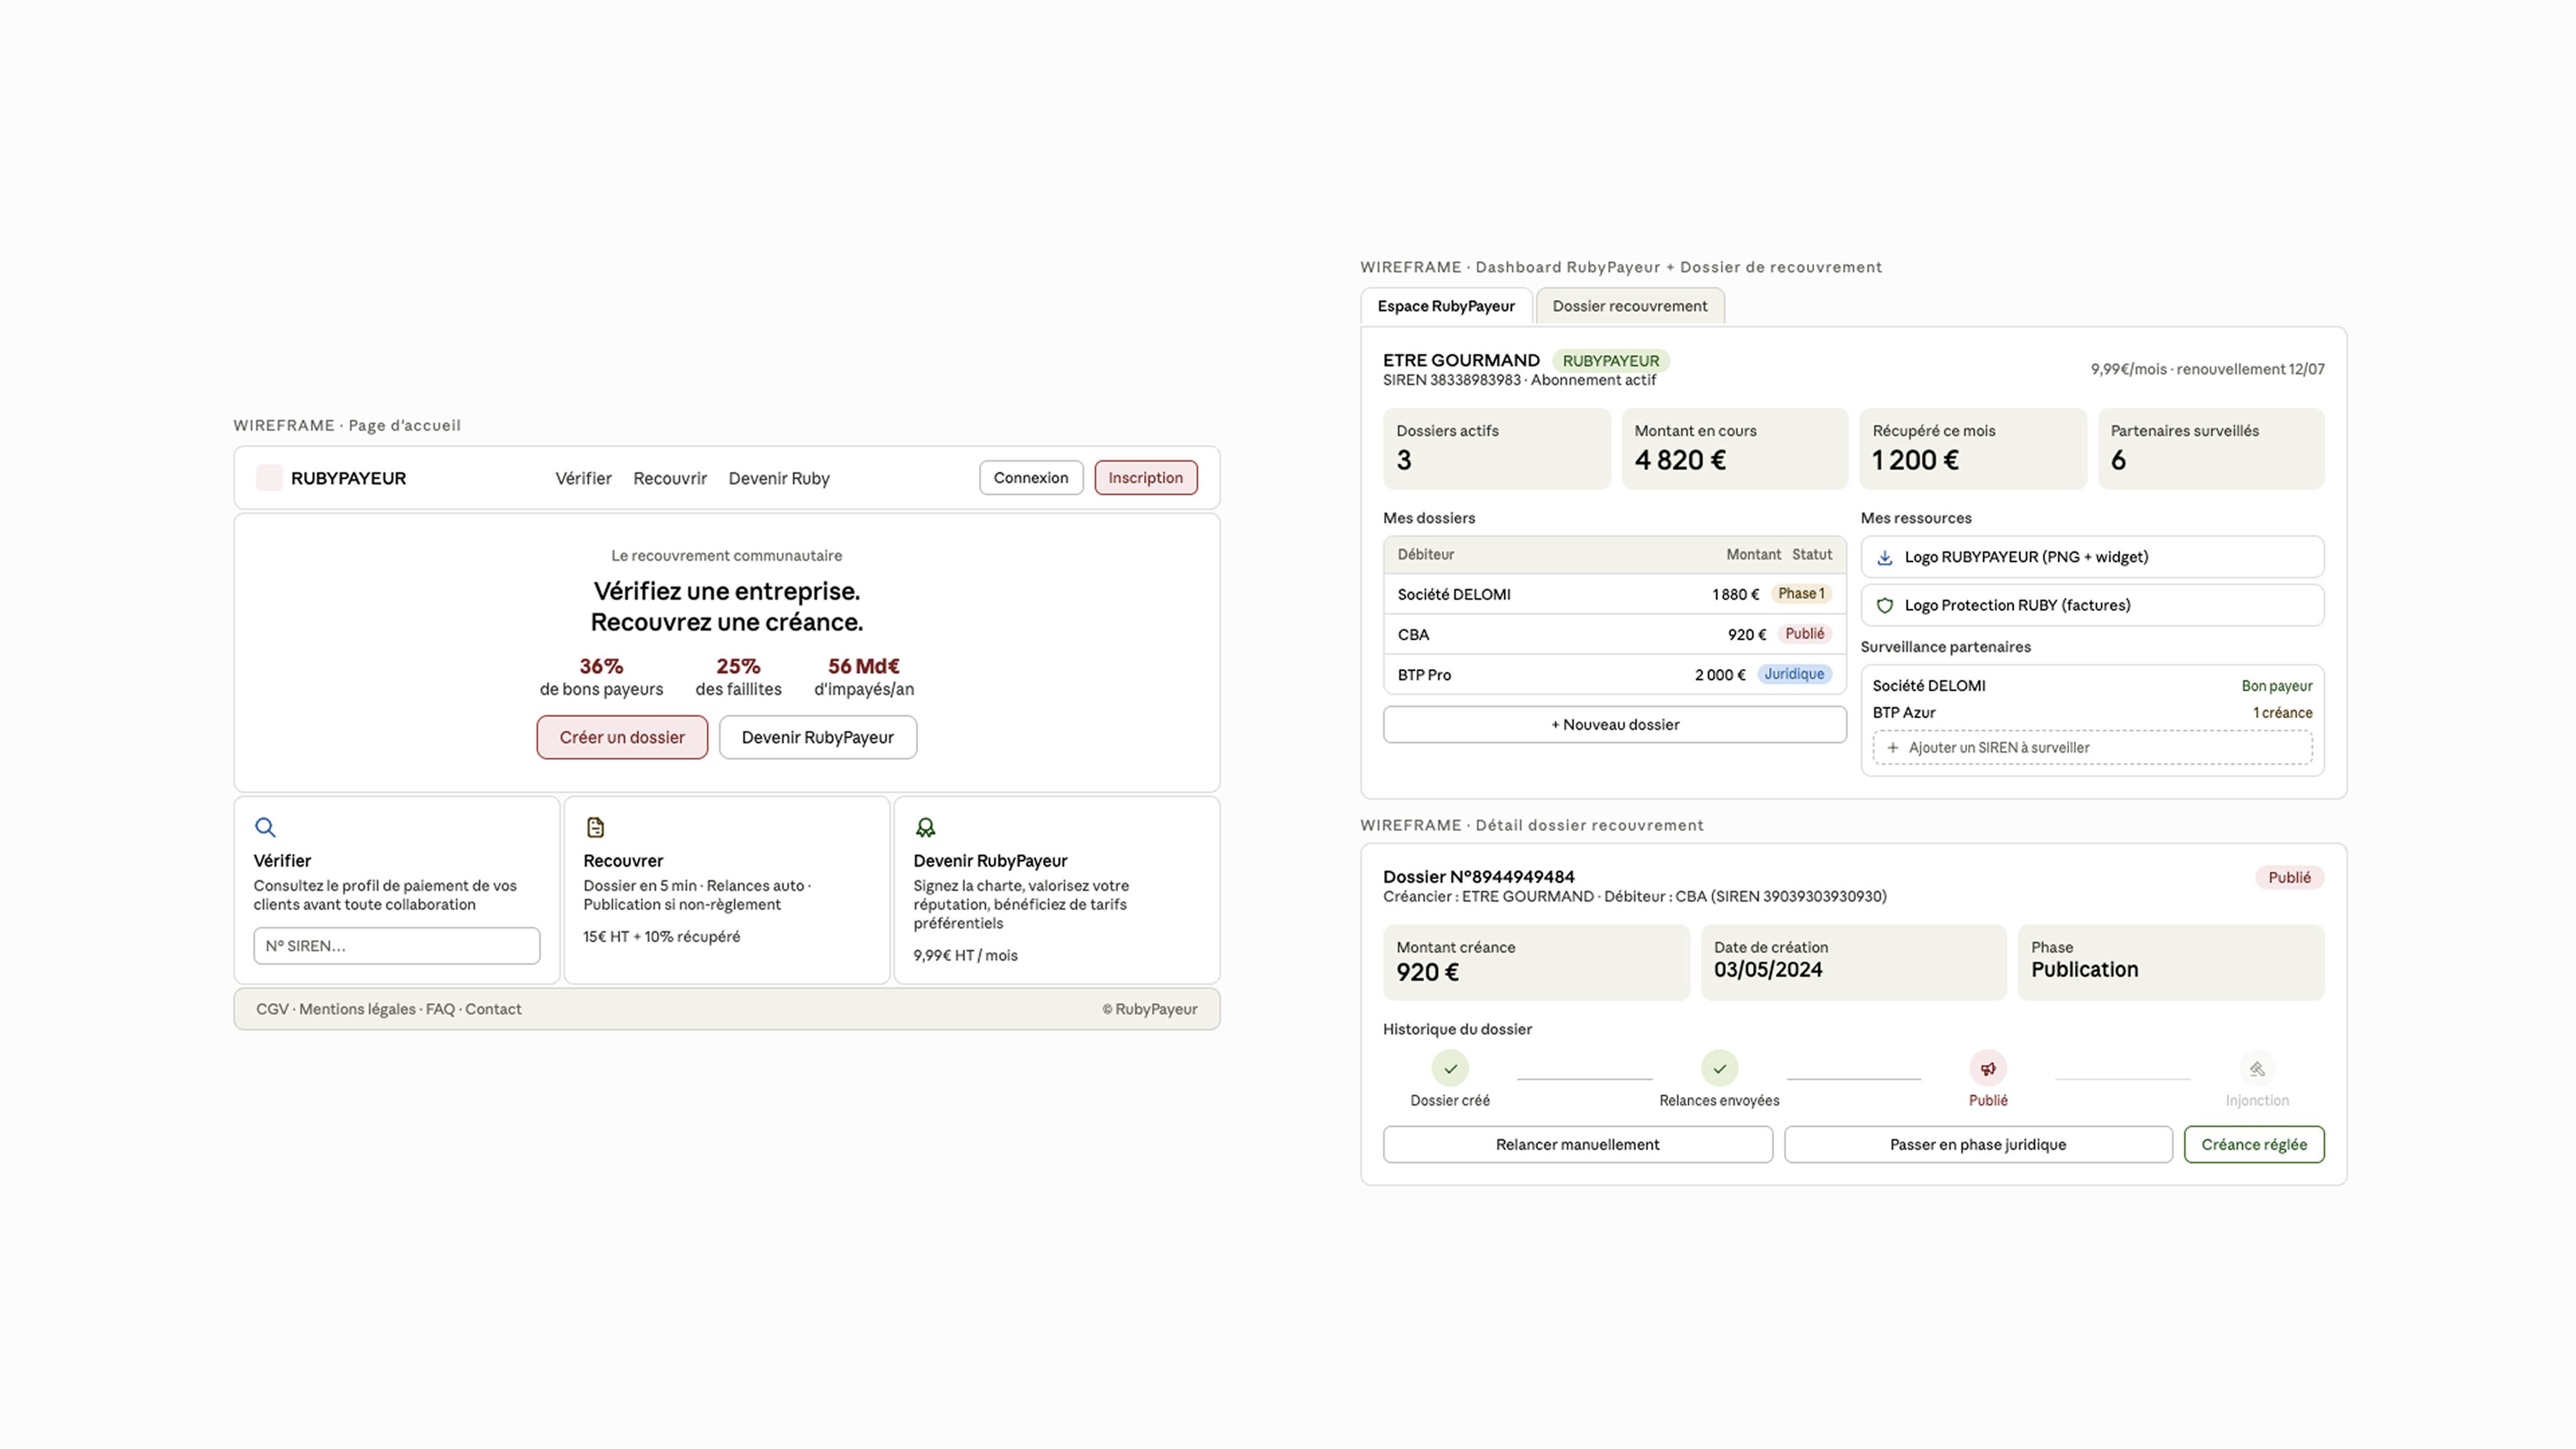Click the Débiteur column header
This screenshot has height=1449, width=2576.
pos(1426,554)
